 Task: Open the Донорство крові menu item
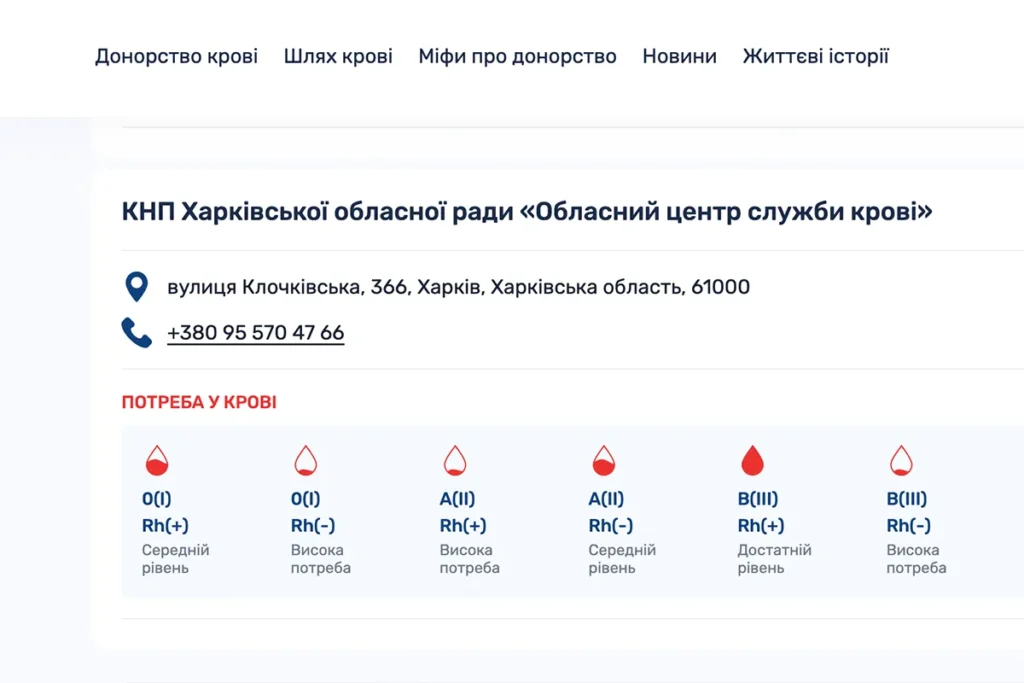[176, 56]
